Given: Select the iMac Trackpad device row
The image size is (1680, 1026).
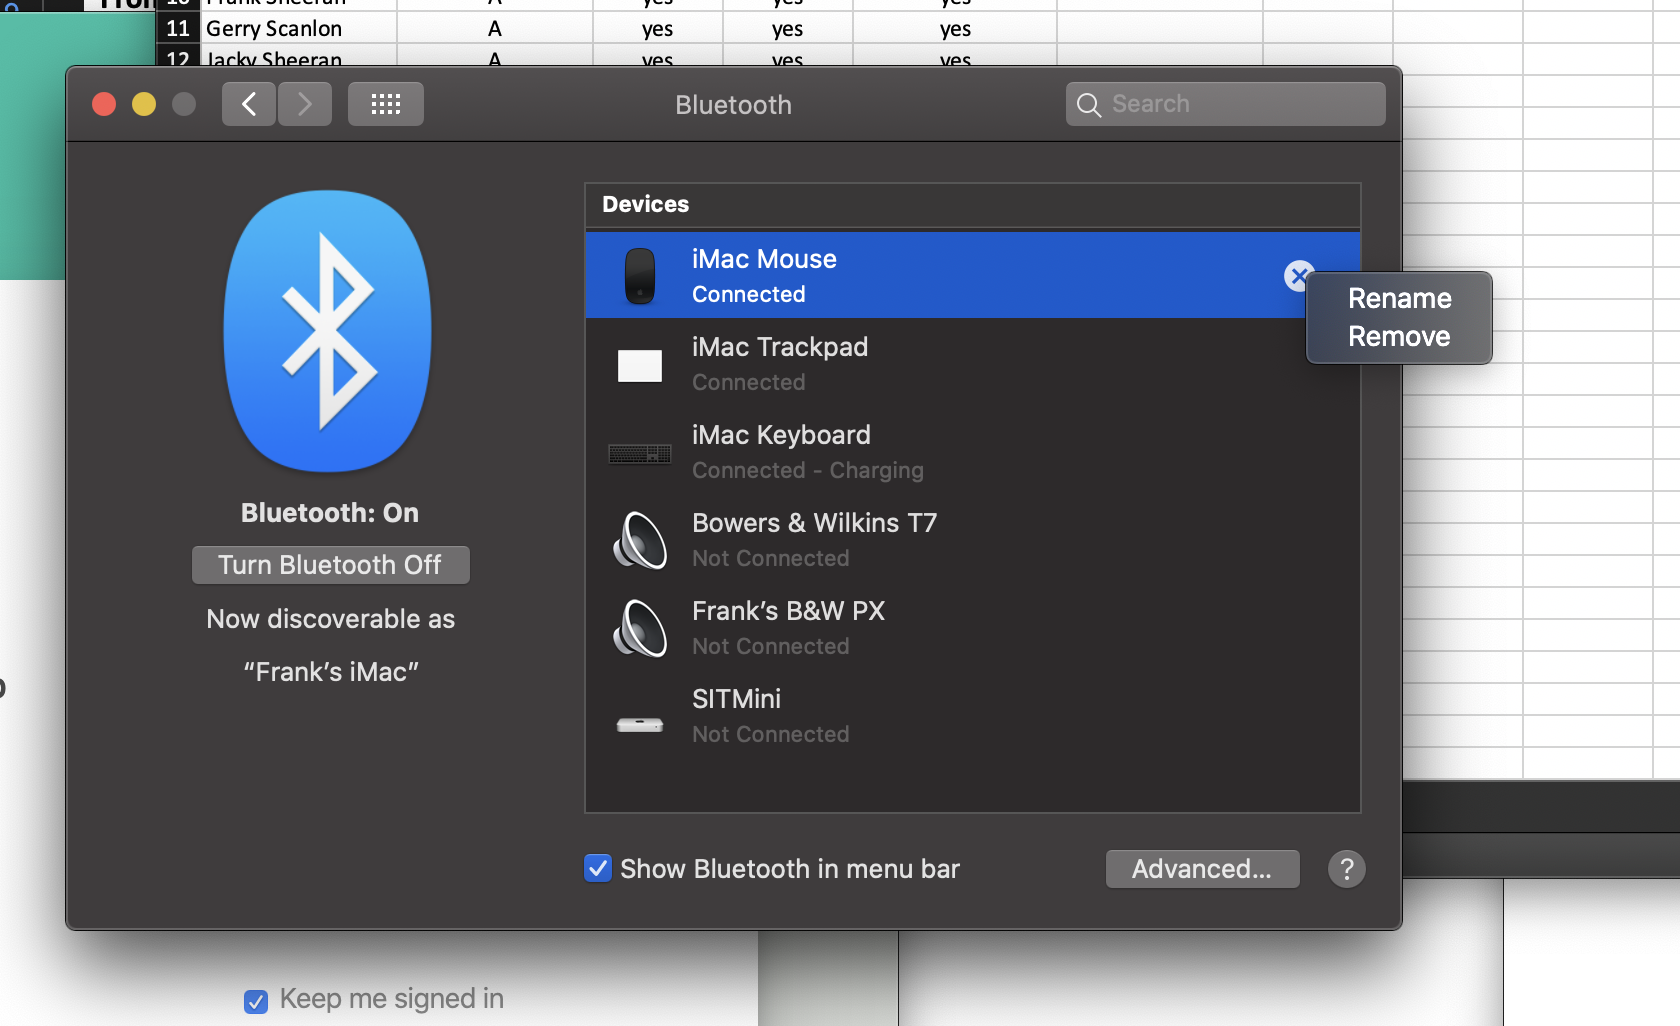Looking at the screenshot, I should click(973, 364).
